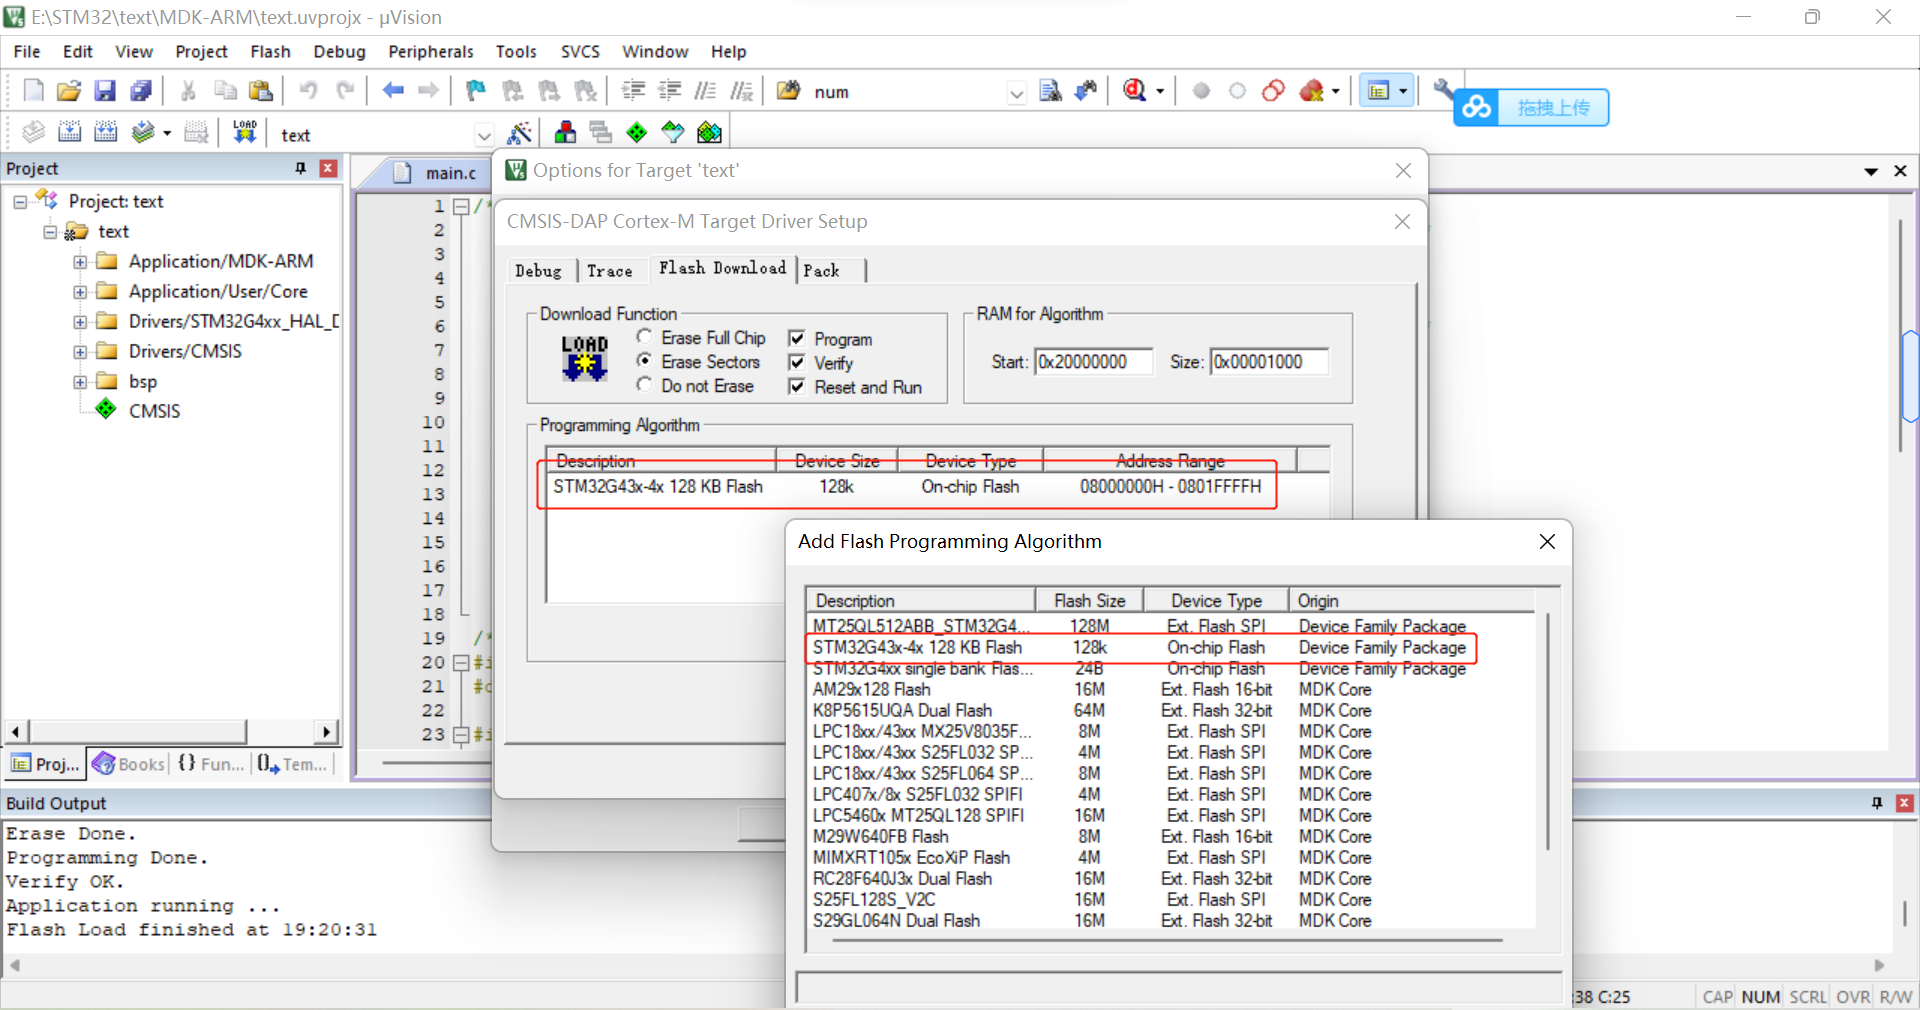Click the Download LOAD toolbar icon
Image resolution: width=1920 pixels, height=1010 pixels.
click(245, 132)
